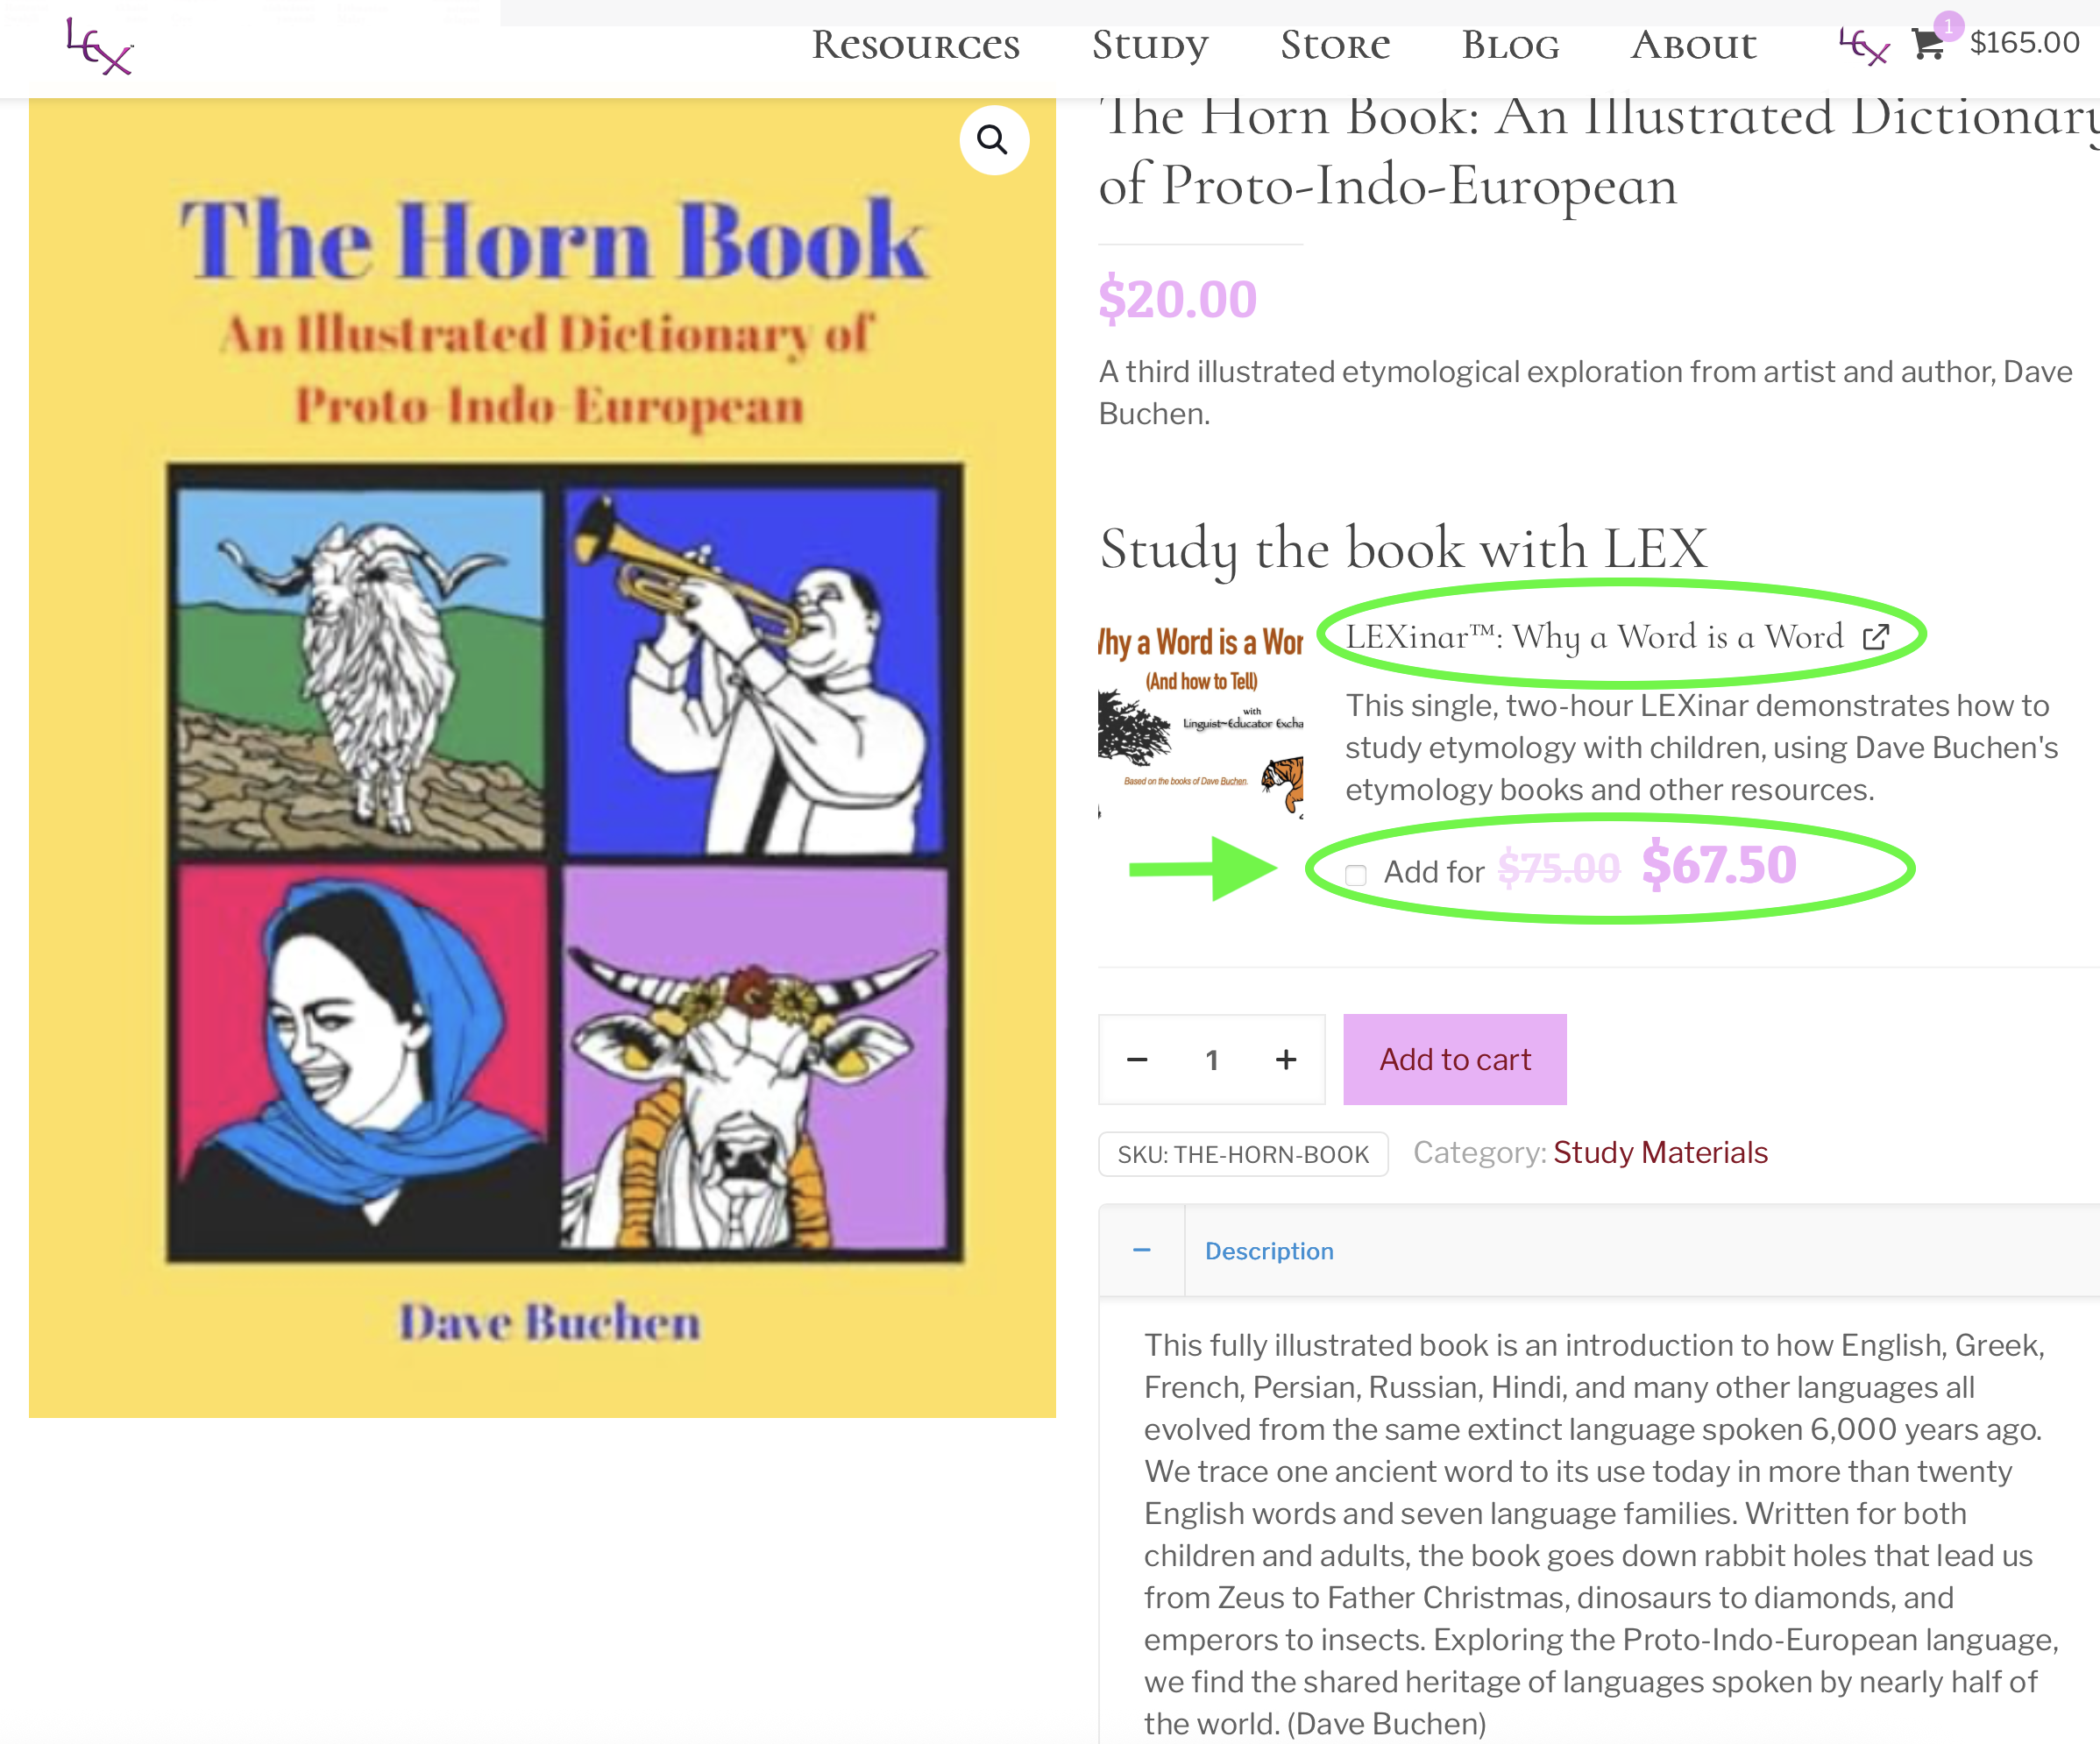Open the LEXinar Why a Word is a Word link
The width and height of the screenshot is (2100, 1744).
pyautogui.click(x=1594, y=637)
